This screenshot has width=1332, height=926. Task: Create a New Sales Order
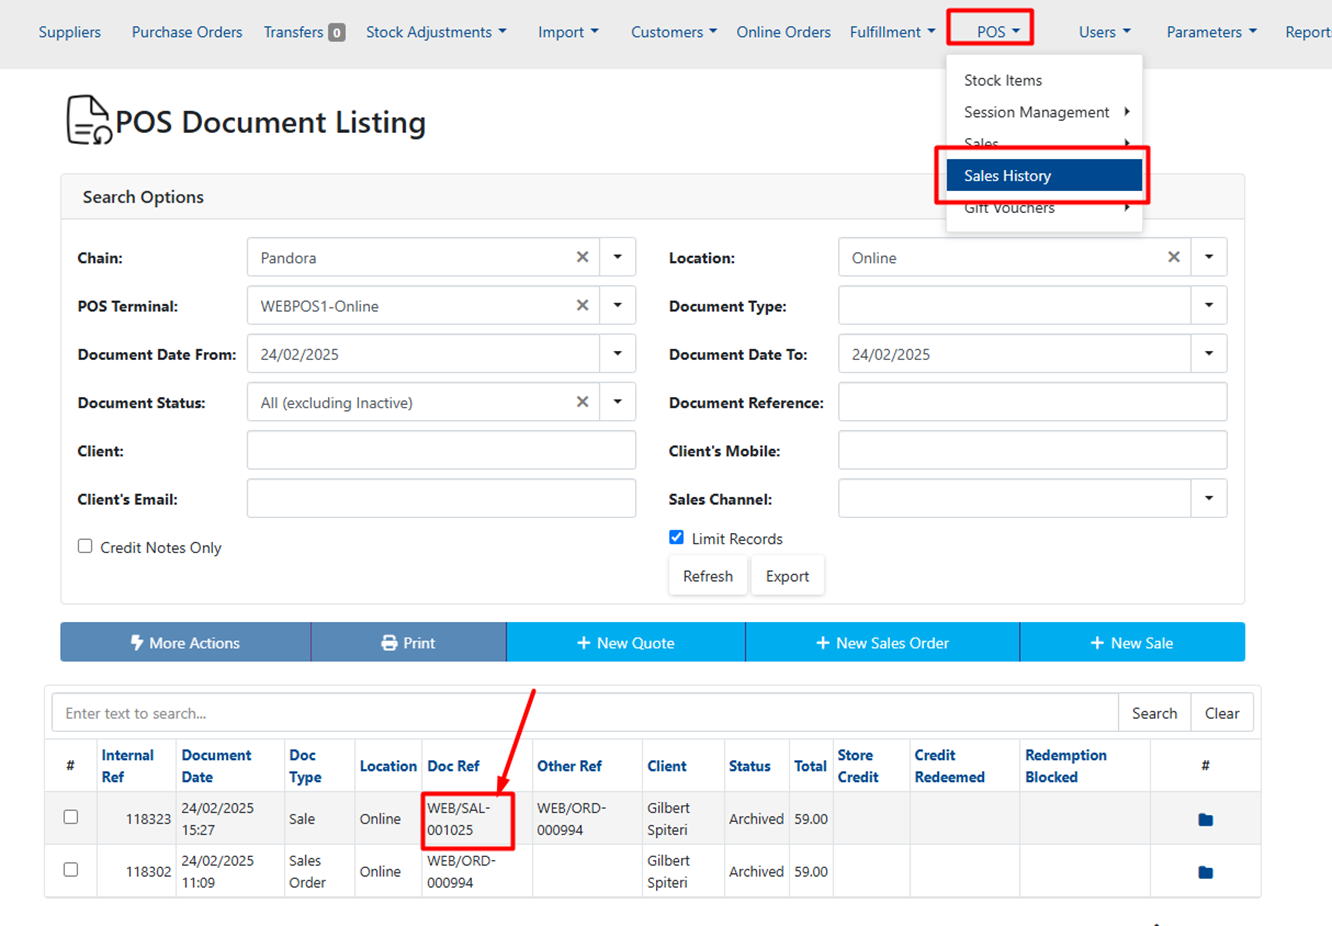(x=882, y=643)
